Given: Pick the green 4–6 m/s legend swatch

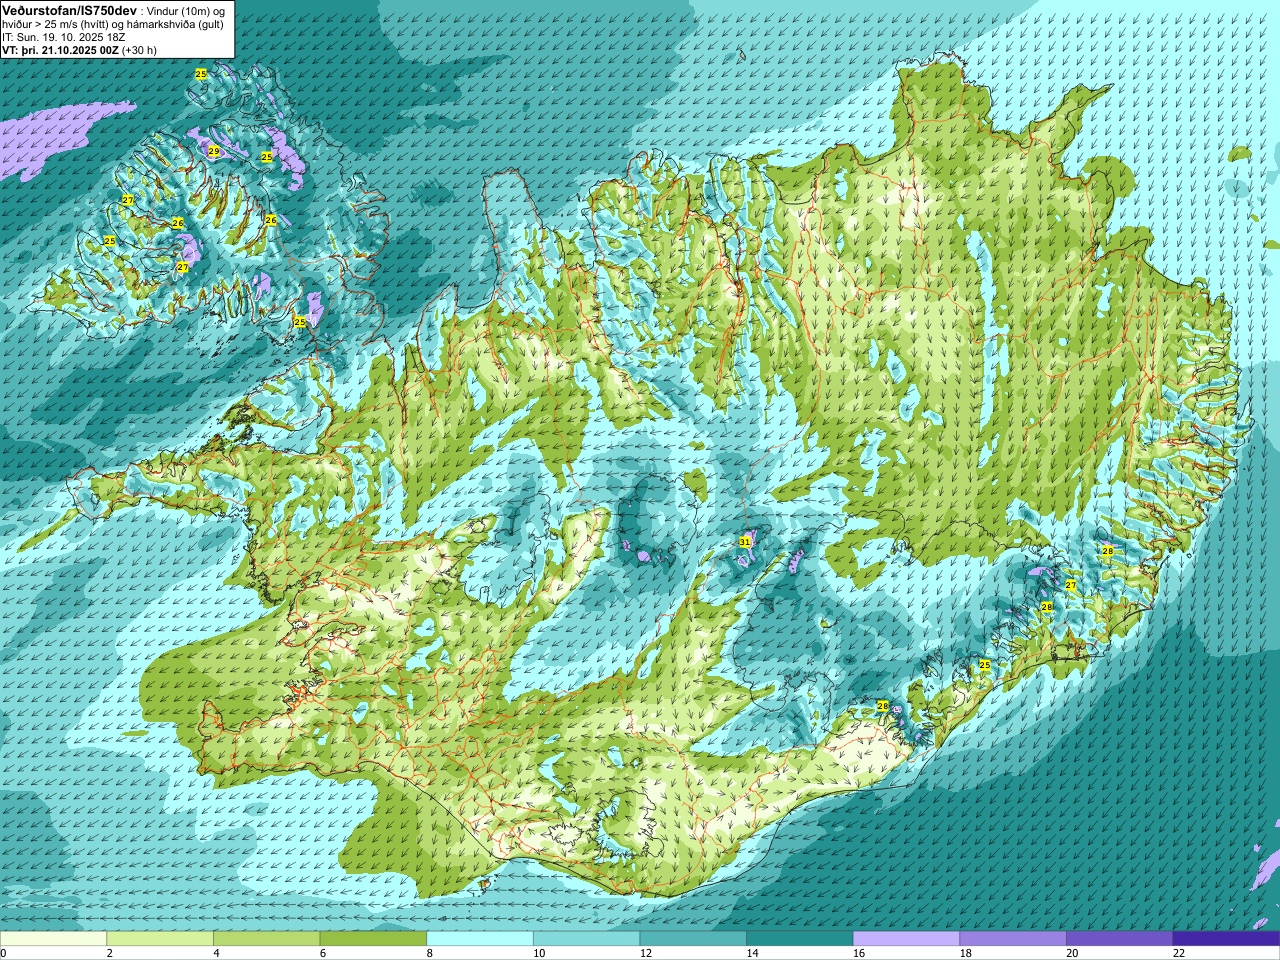Looking at the screenshot, I should coord(267,939).
